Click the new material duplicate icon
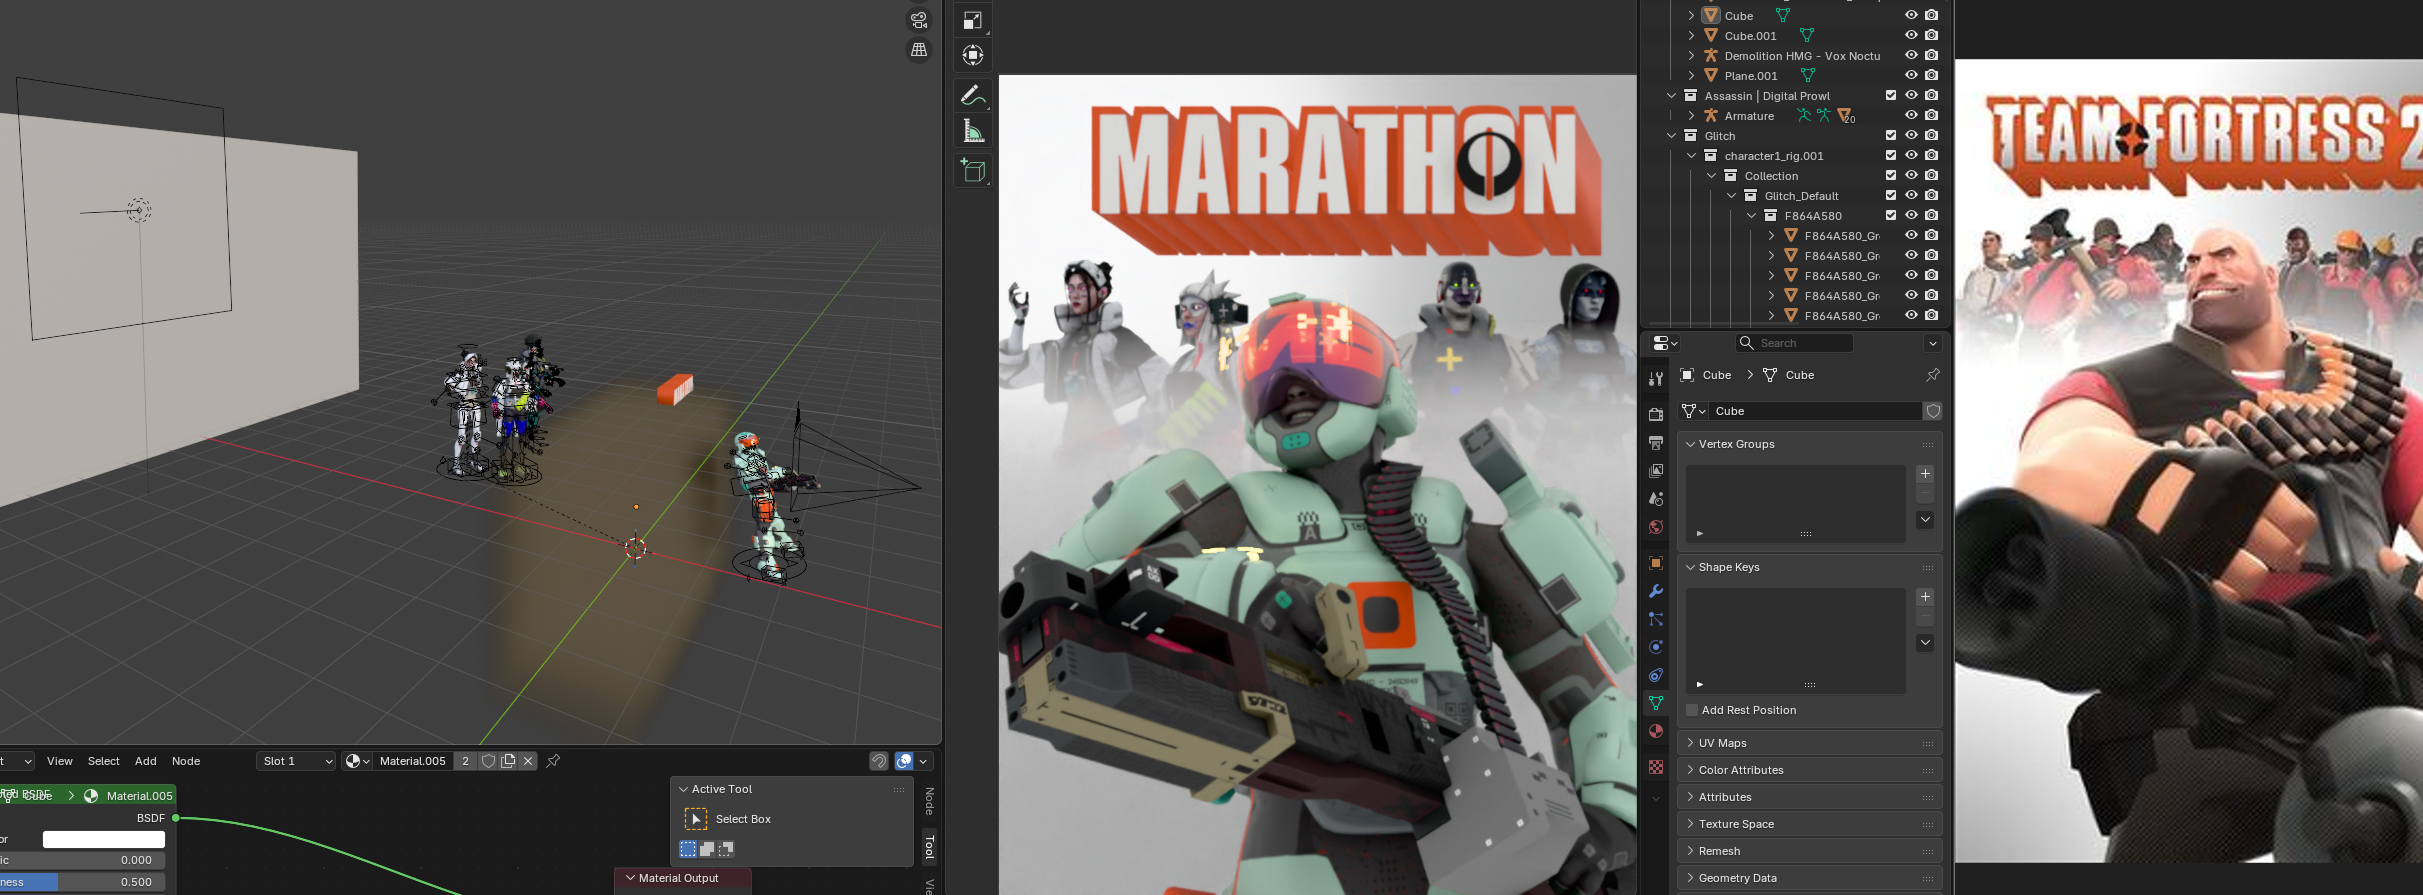The height and width of the screenshot is (895, 2423). click(508, 761)
